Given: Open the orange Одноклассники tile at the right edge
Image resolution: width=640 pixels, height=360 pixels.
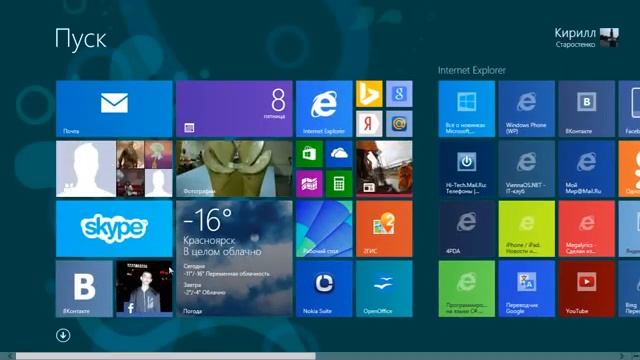Looking at the screenshot, I should (x=629, y=169).
